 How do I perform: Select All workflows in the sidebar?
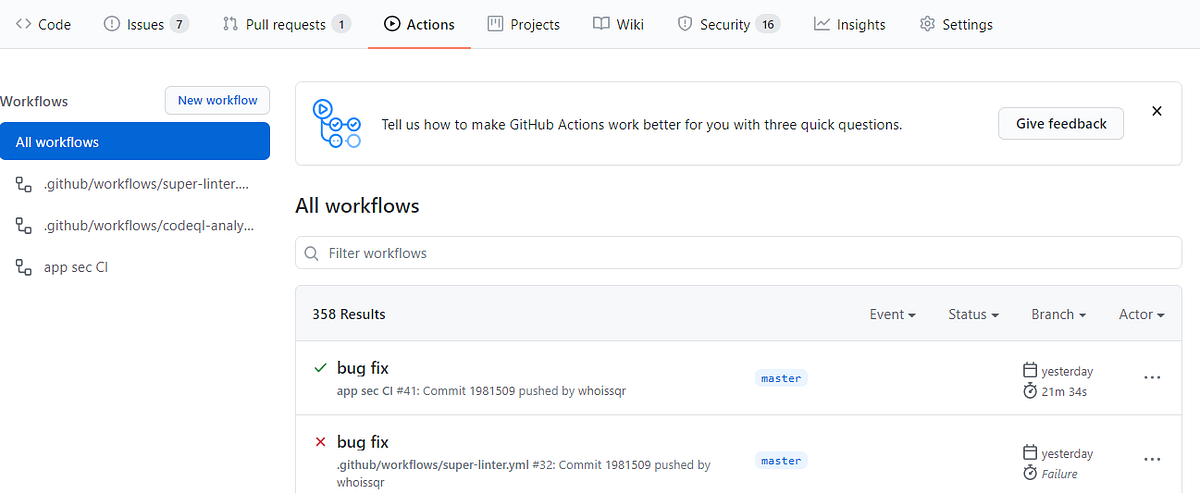[135, 142]
